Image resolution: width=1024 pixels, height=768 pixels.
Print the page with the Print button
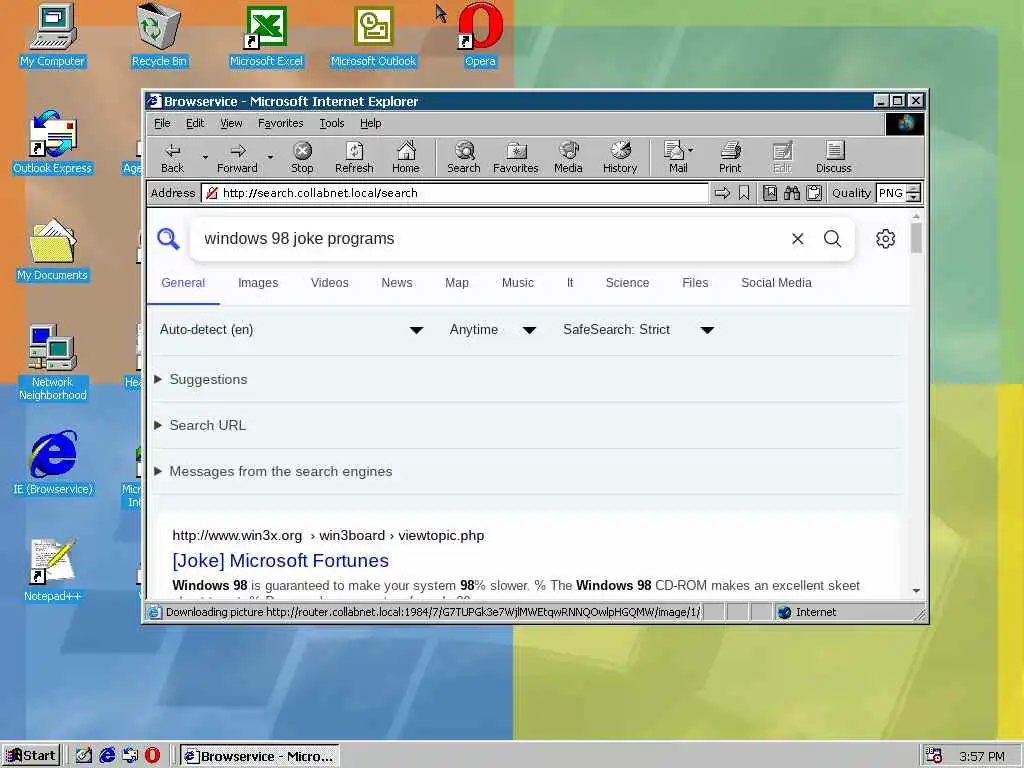tap(730, 158)
